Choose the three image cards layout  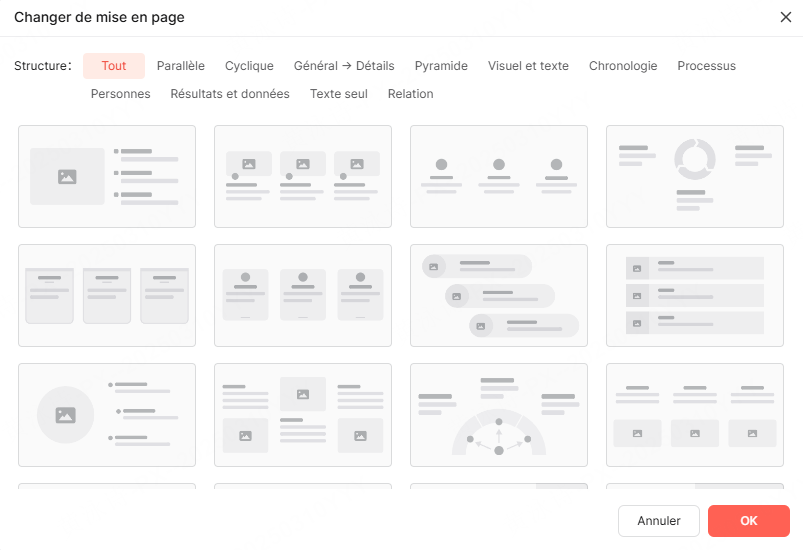pos(303,177)
